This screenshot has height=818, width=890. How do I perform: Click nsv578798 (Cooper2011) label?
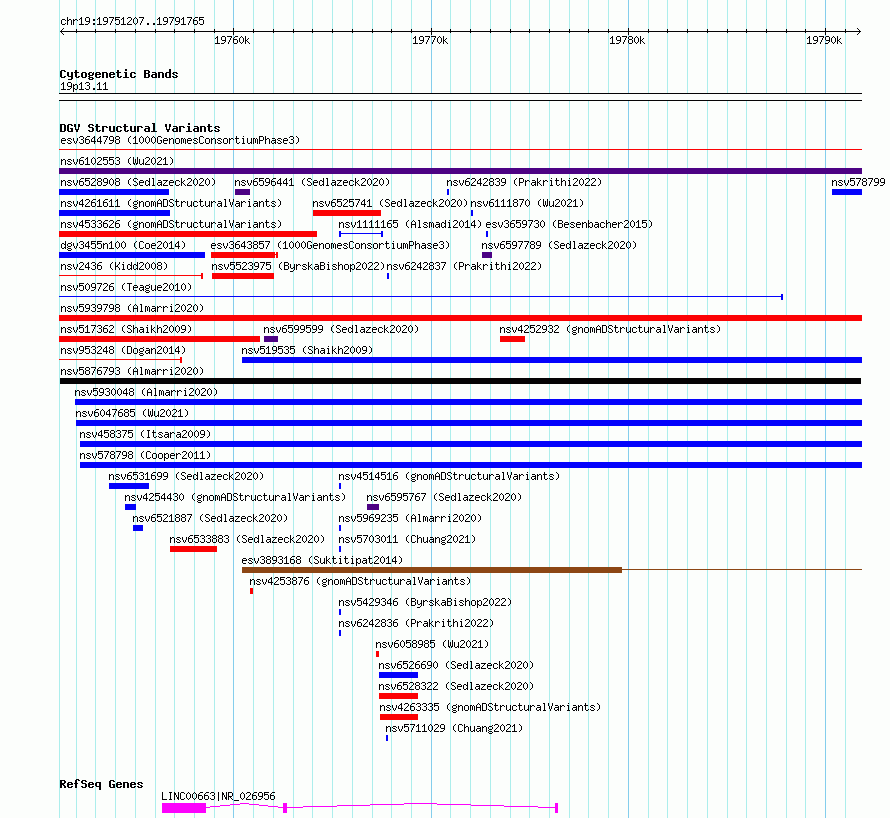pyautogui.click(x=145, y=455)
